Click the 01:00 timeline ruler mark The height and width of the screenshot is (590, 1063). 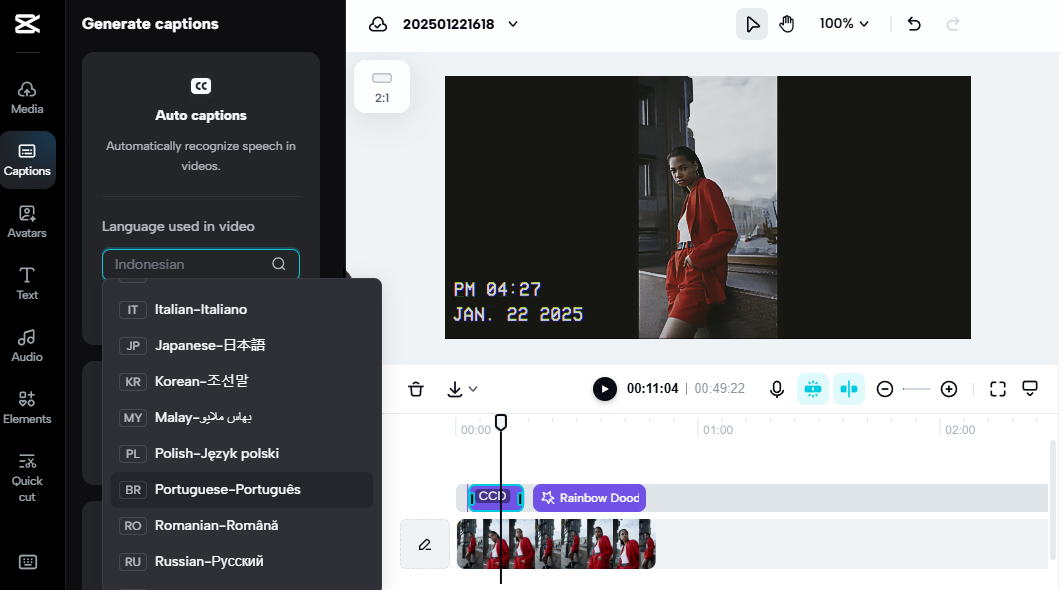718,430
